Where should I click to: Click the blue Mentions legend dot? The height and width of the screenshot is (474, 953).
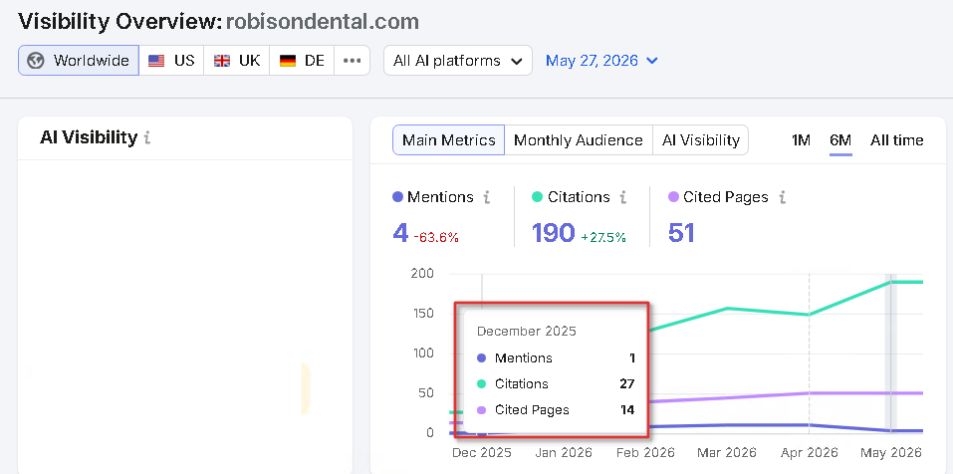click(398, 197)
